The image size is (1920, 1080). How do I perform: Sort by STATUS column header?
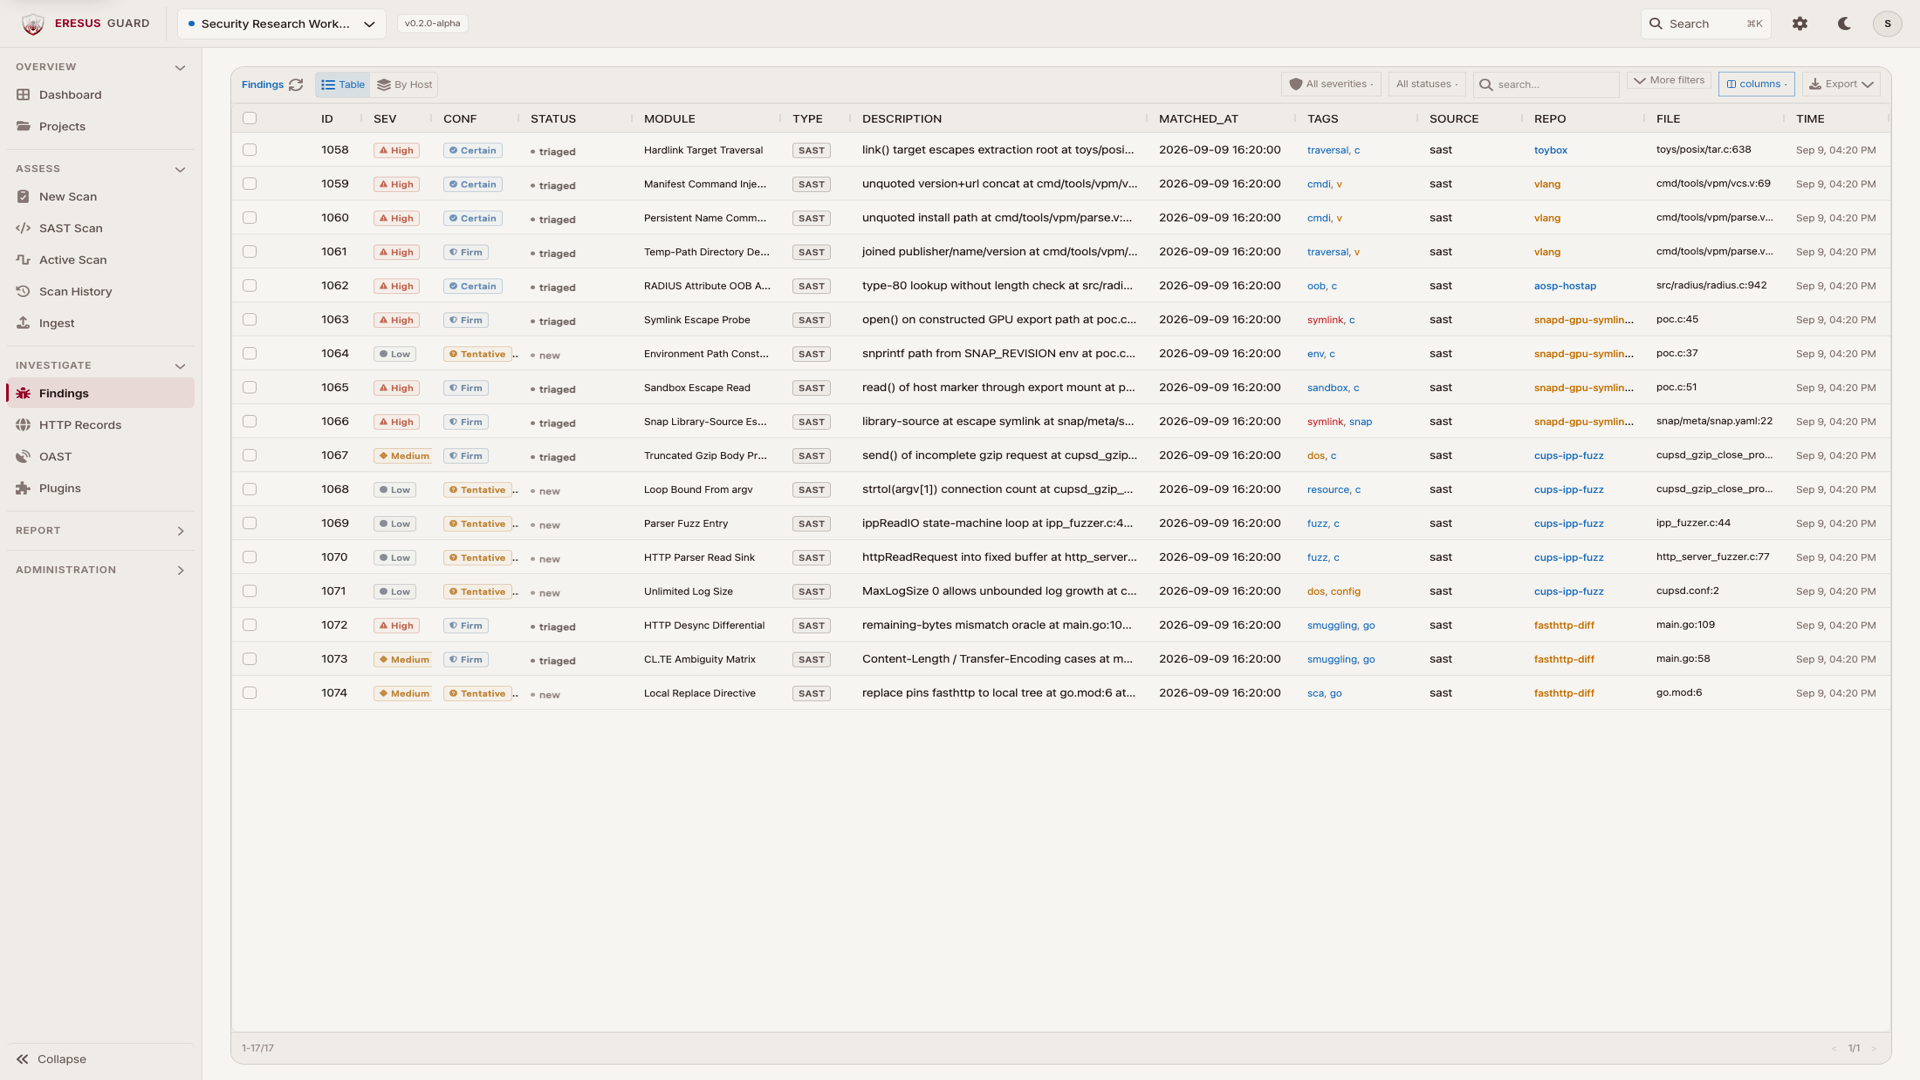tap(553, 119)
